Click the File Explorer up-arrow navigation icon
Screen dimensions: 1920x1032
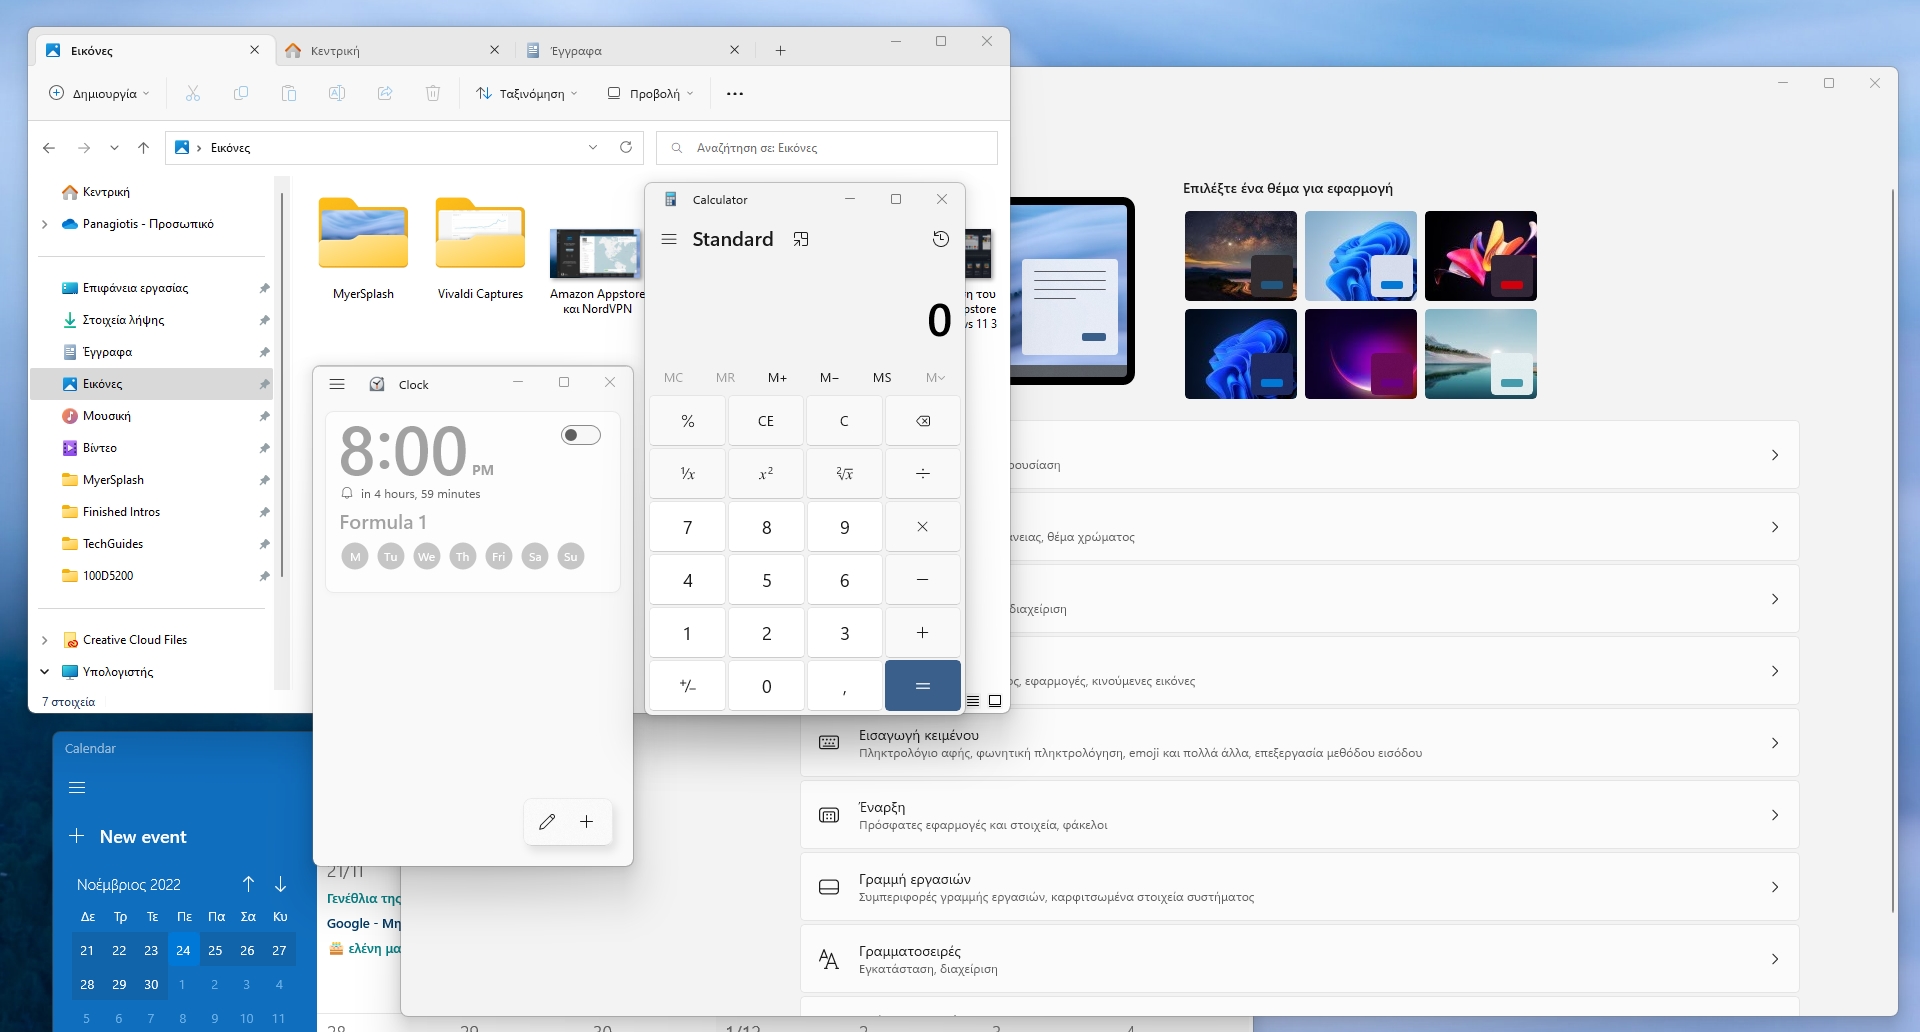[143, 148]
